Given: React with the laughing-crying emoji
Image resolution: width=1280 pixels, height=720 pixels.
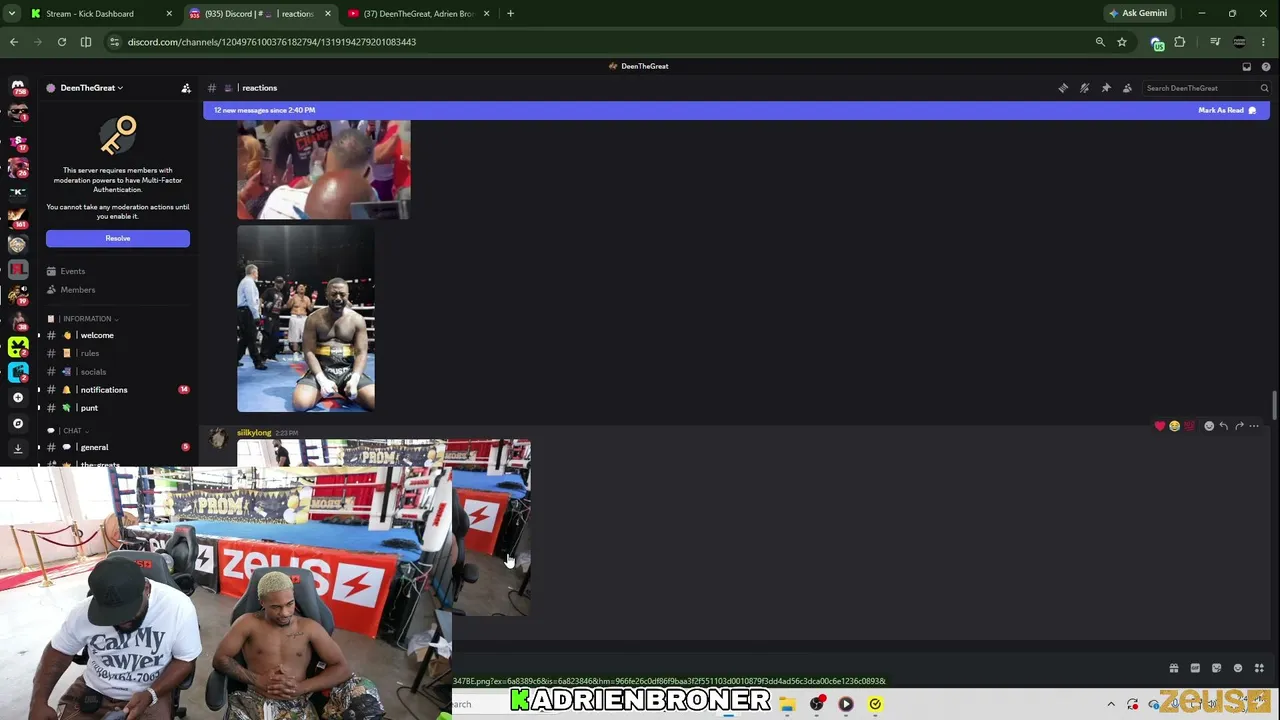Looking at the screenshot, I should click(1174, 426).
